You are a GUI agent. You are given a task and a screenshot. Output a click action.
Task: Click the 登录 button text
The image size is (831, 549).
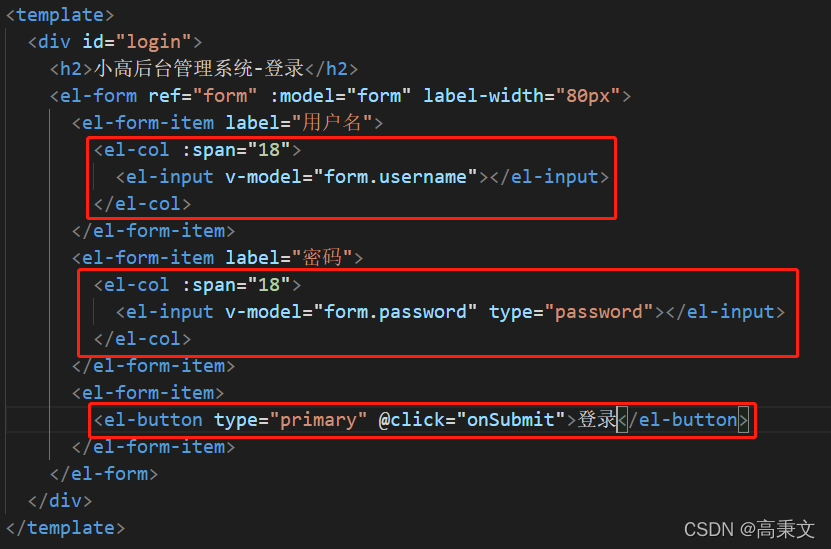tap(597, 420)
